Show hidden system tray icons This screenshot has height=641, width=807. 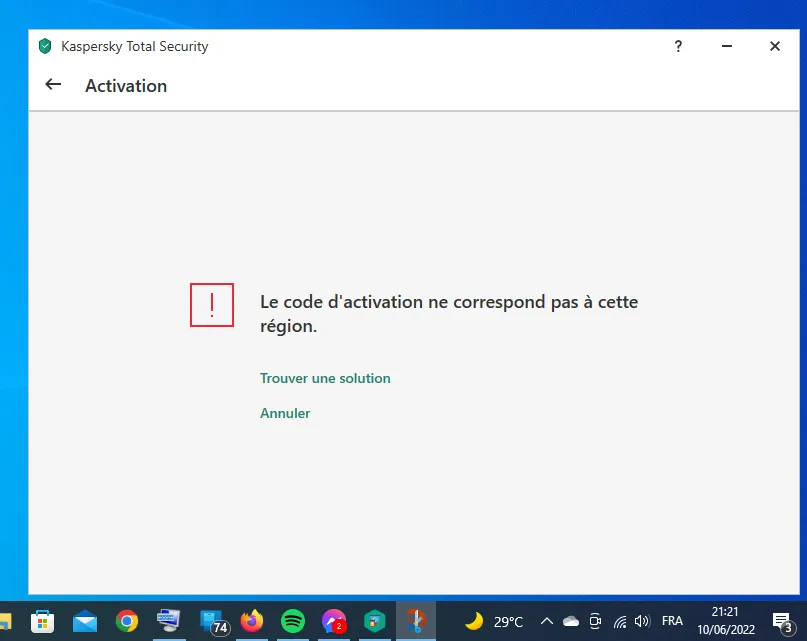point(547,621)
